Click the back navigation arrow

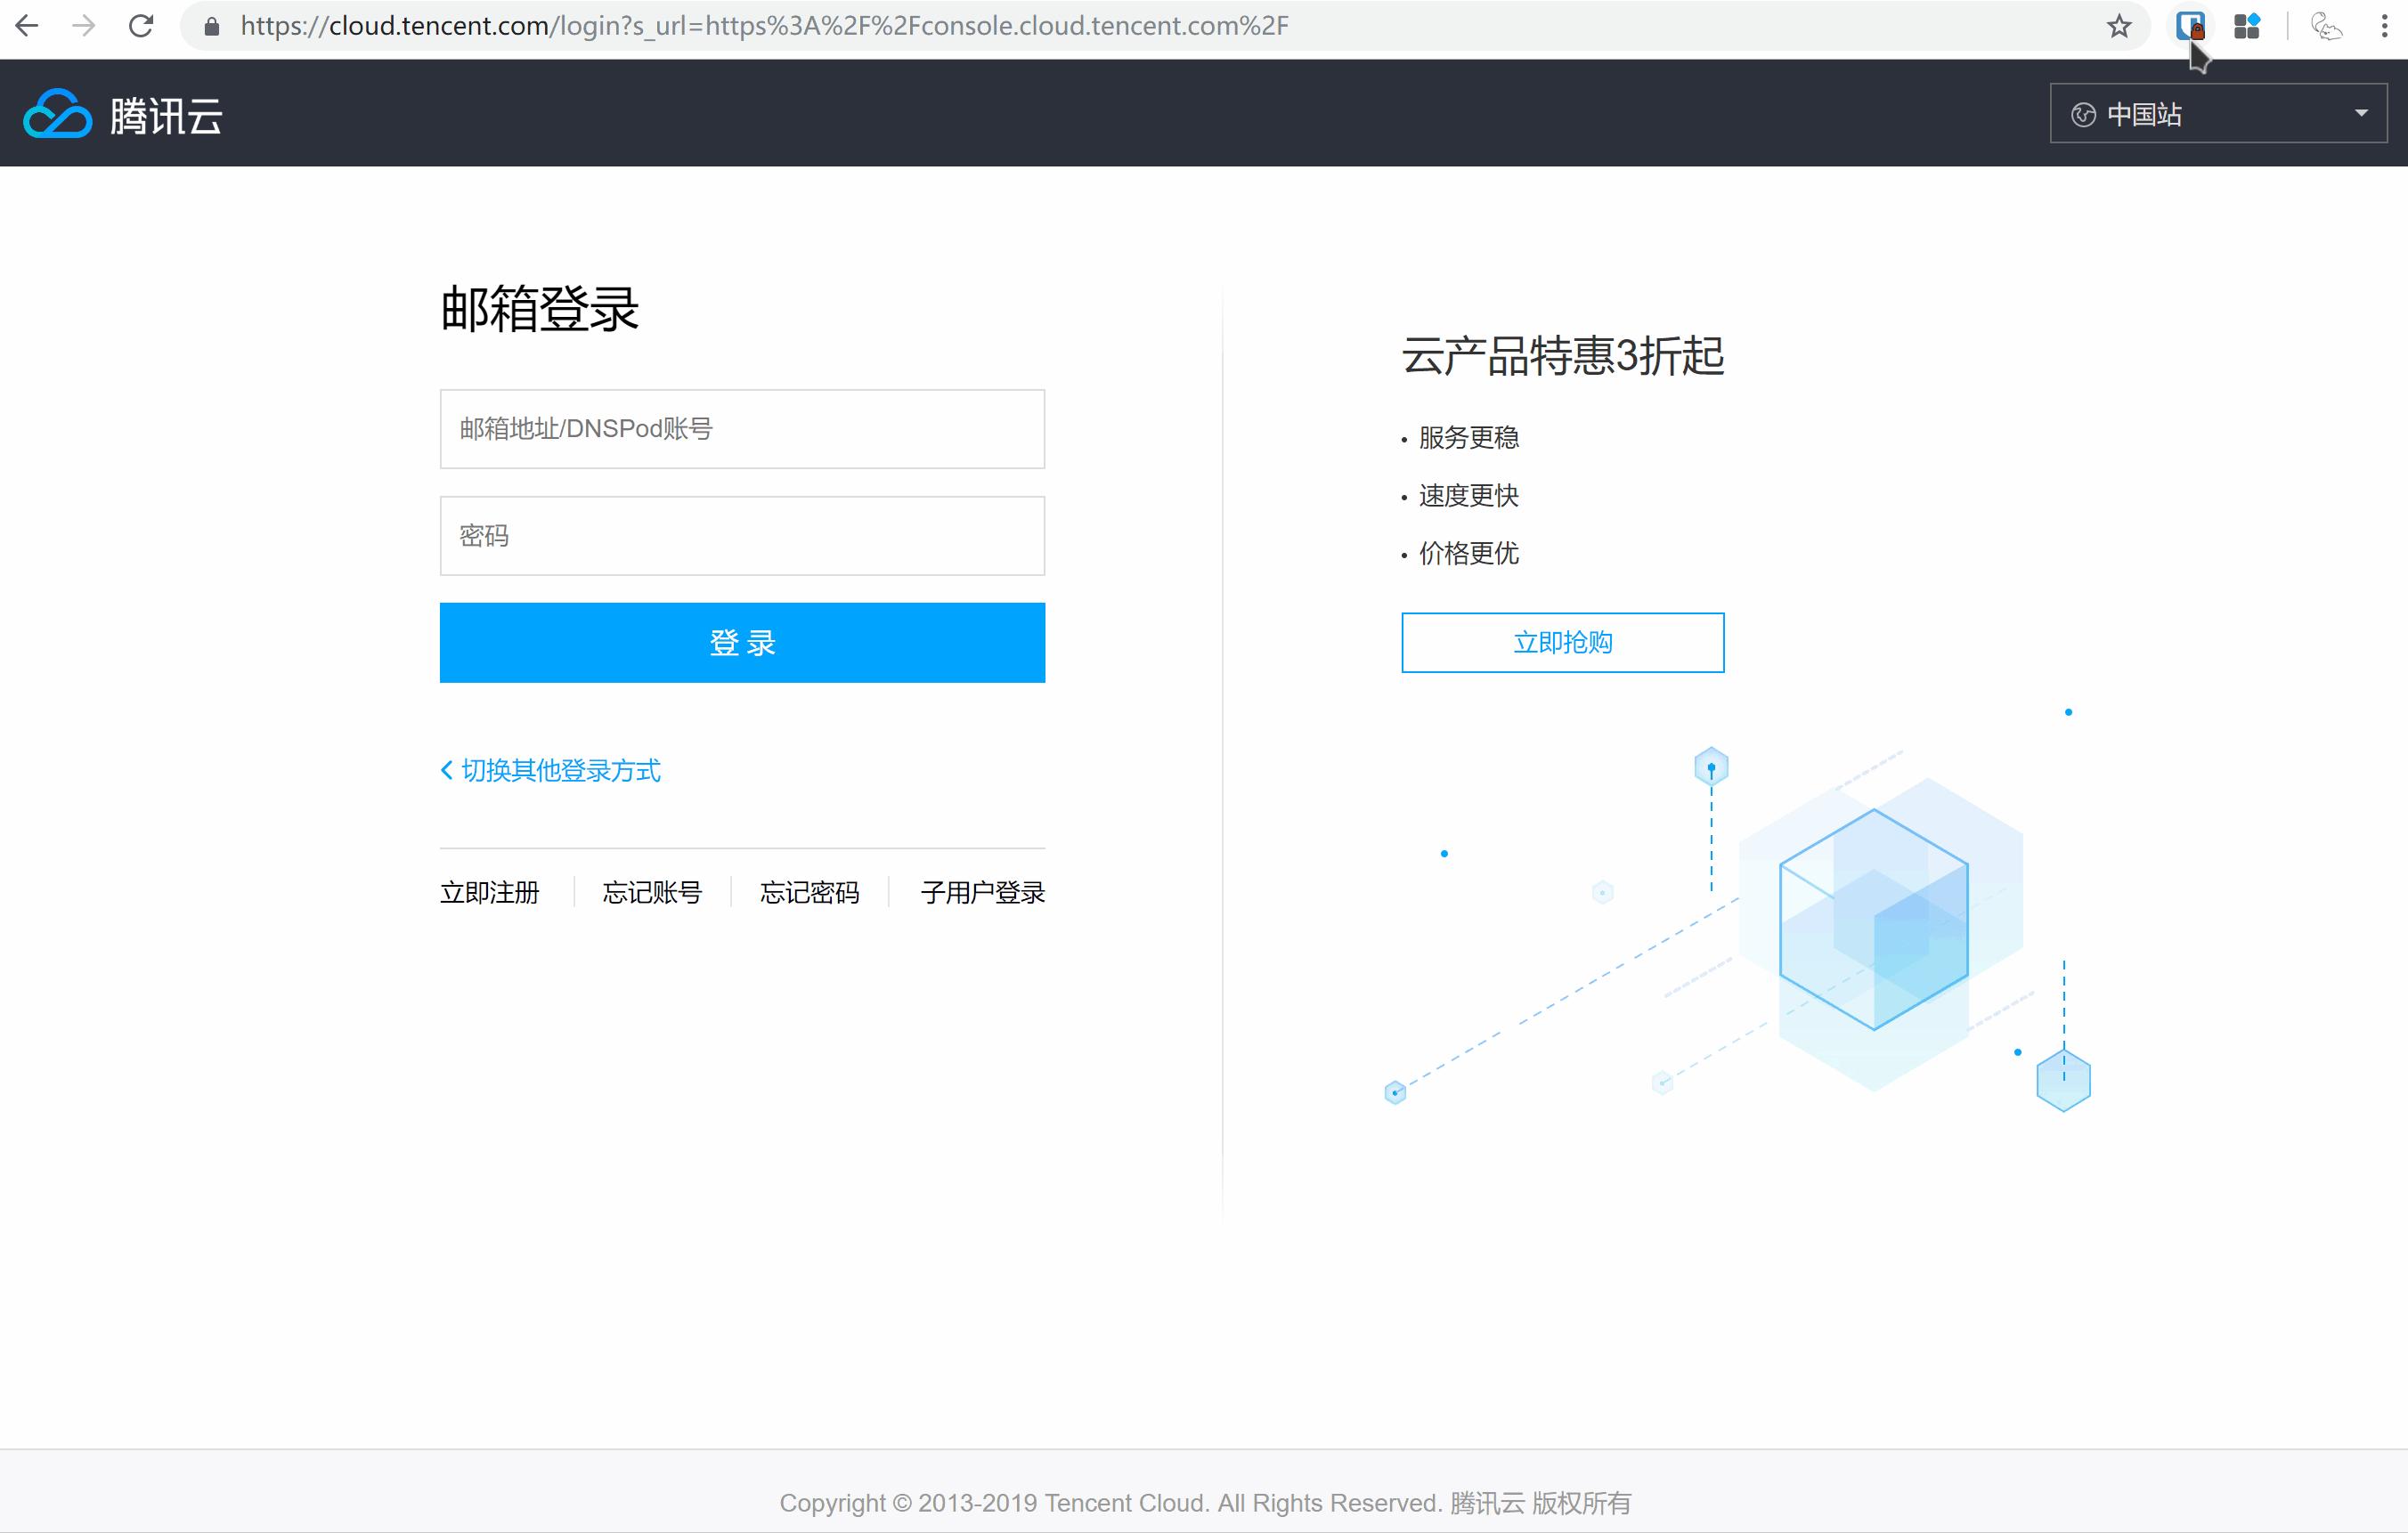[27, 25]
